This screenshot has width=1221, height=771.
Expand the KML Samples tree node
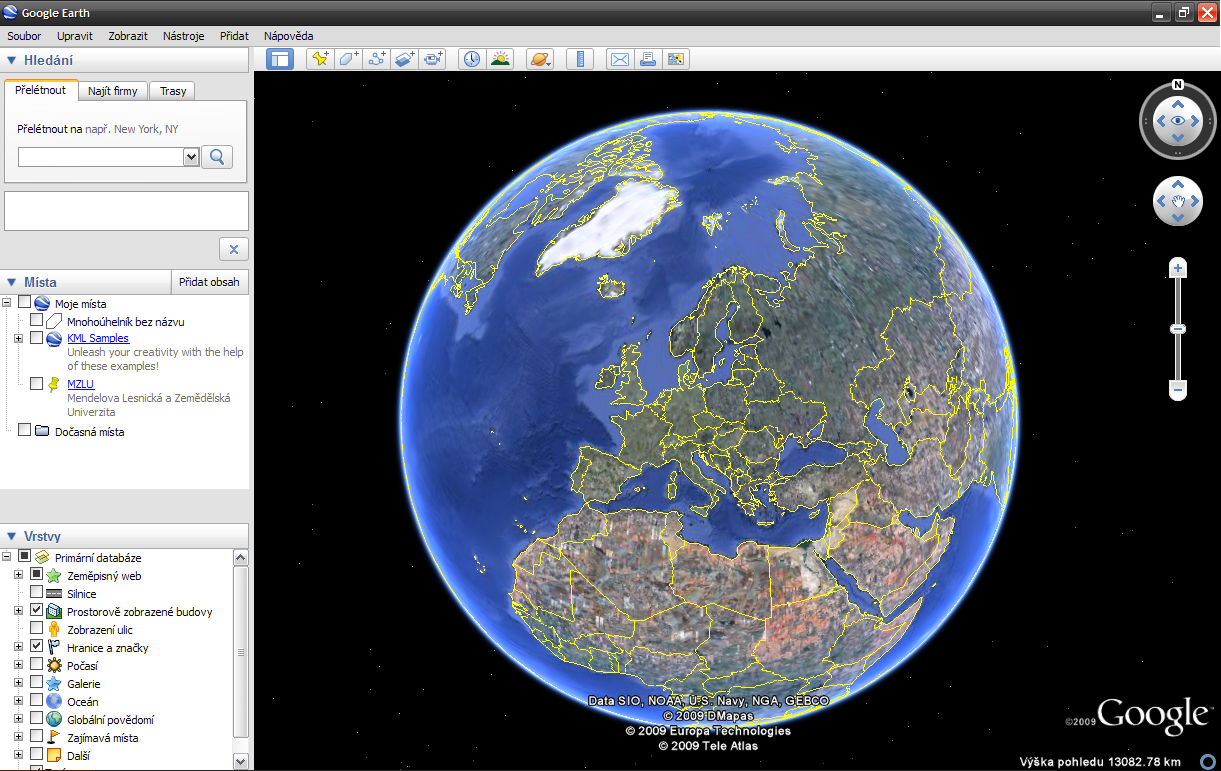click(x=18, y=339)
